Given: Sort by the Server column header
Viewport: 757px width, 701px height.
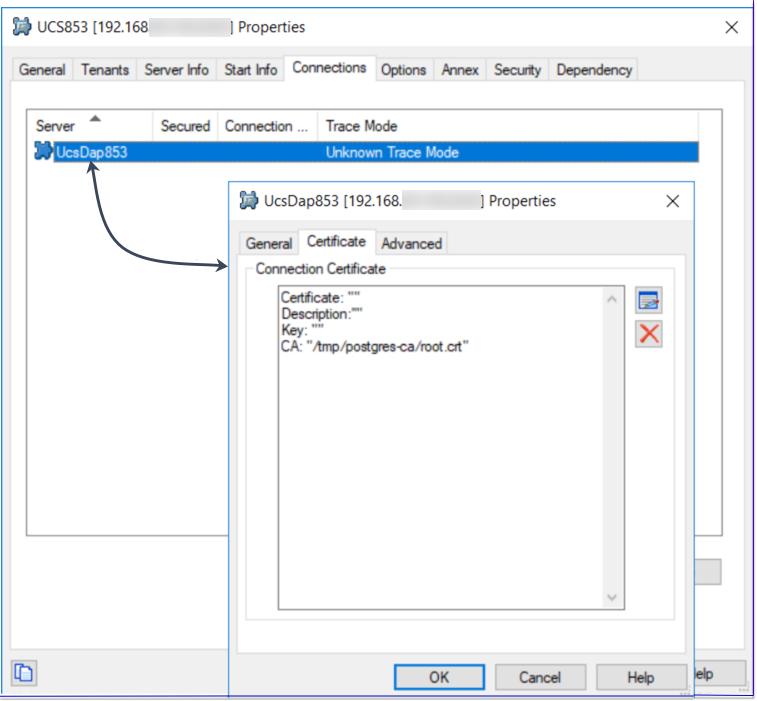Looking at the screenshot, I should tap(90, 126).
